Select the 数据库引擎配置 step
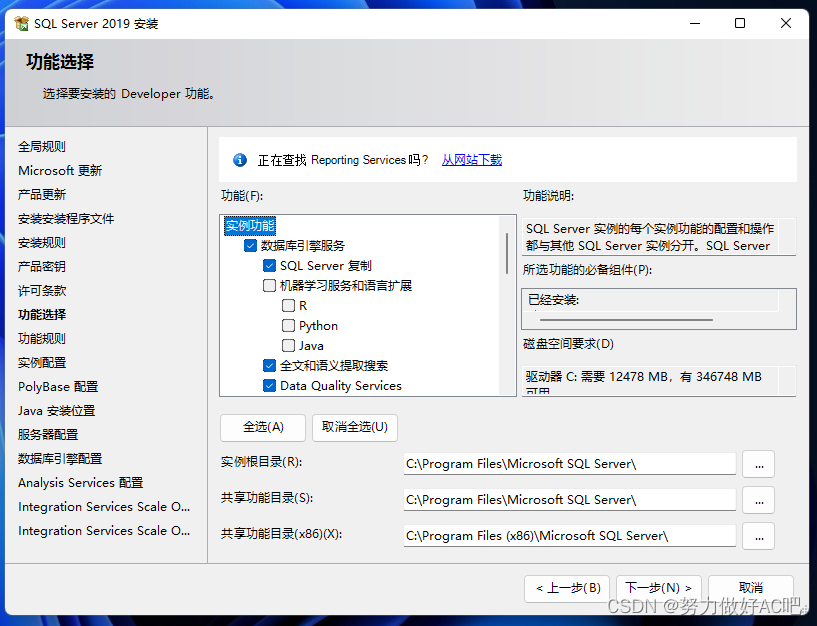The height and width of the screenshot is (626, 817). coord(60,459)
